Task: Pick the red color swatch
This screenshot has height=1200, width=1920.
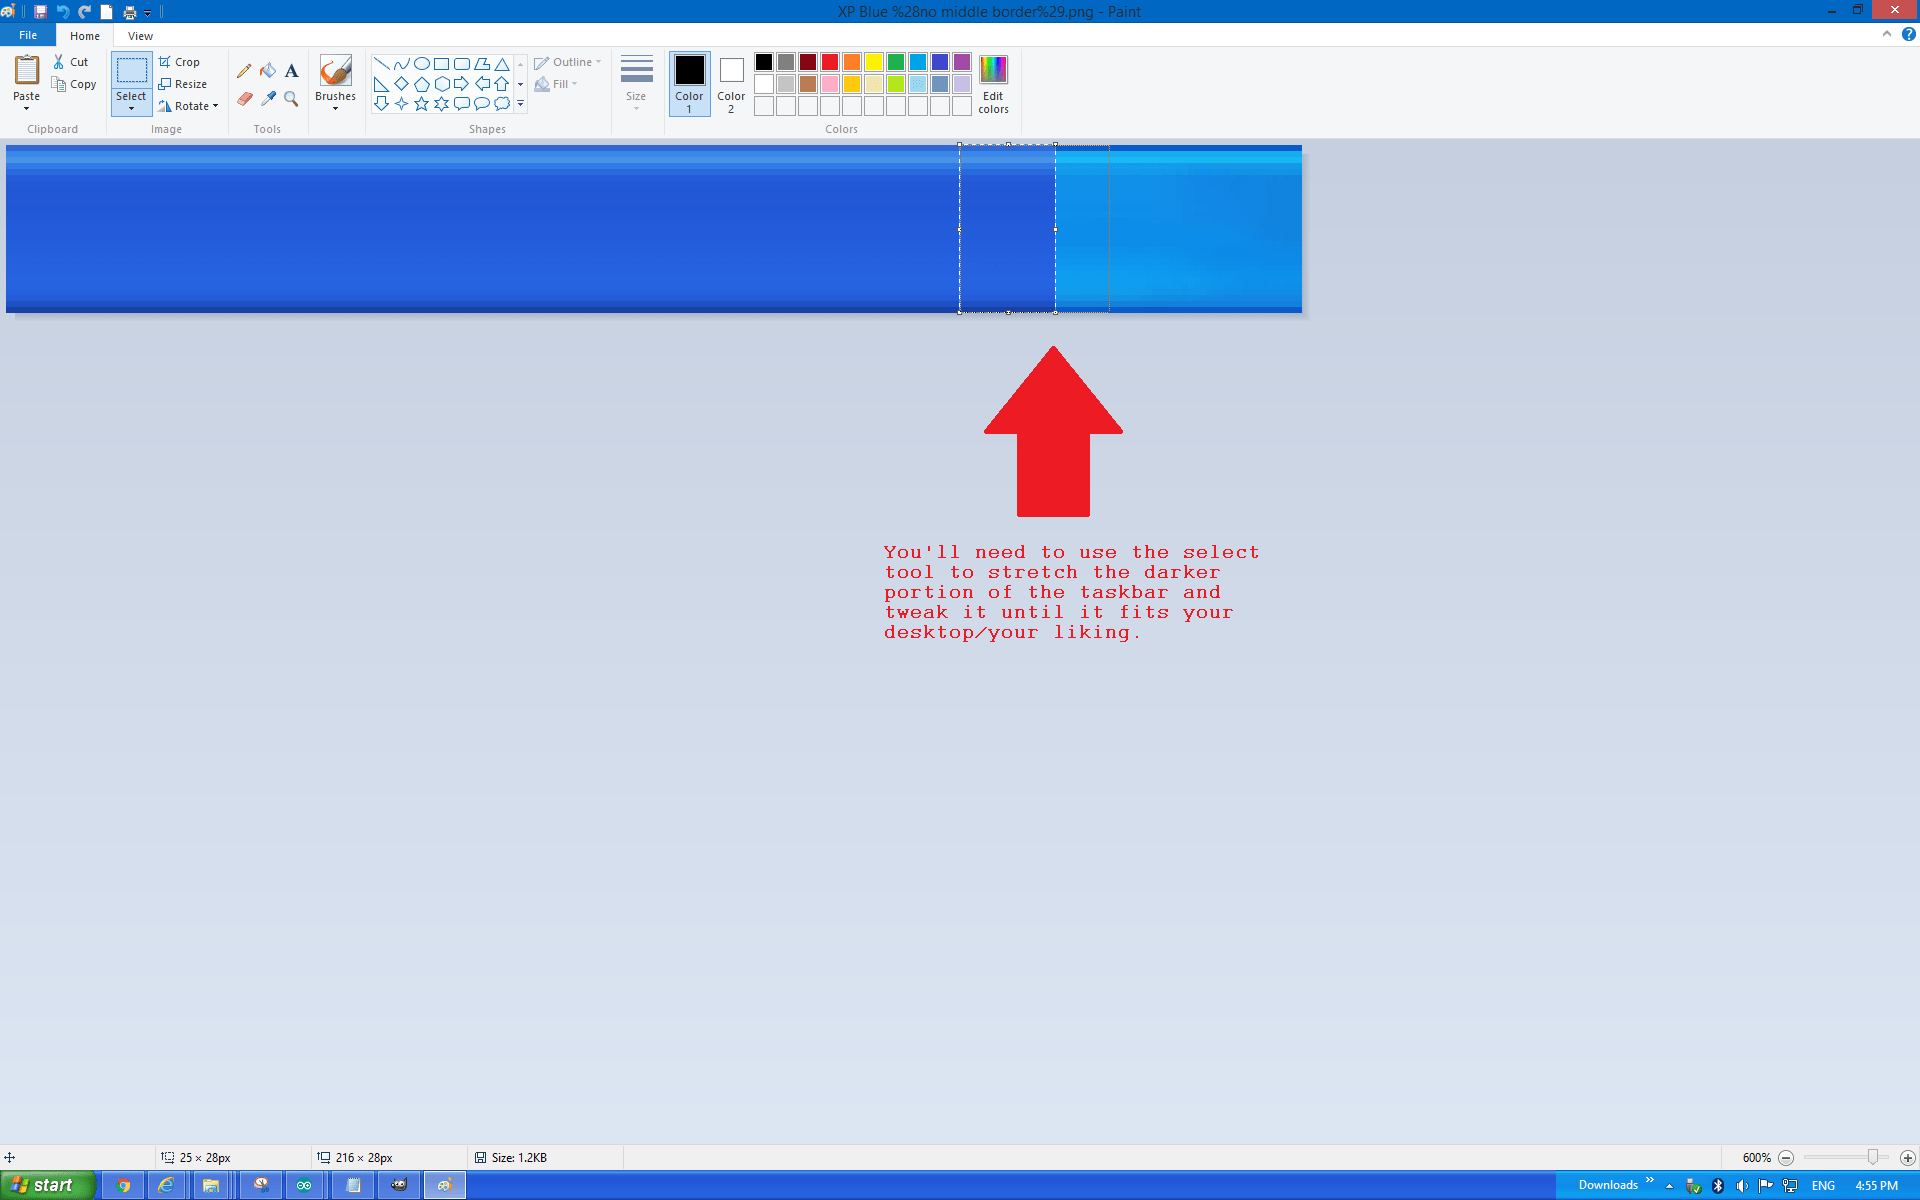Action: pyautogui.click(x=829, y=62)
